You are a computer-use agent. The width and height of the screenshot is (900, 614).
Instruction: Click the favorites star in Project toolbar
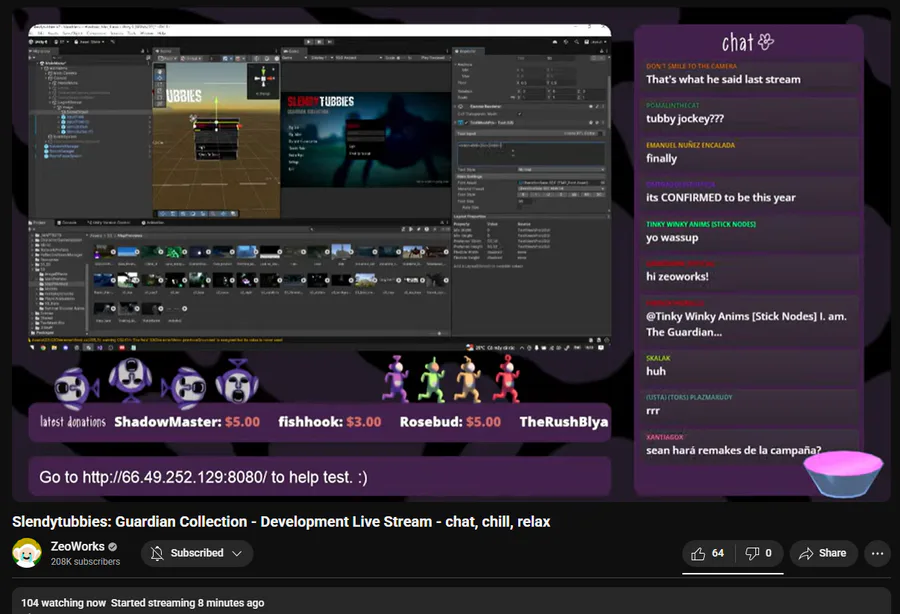435,229
